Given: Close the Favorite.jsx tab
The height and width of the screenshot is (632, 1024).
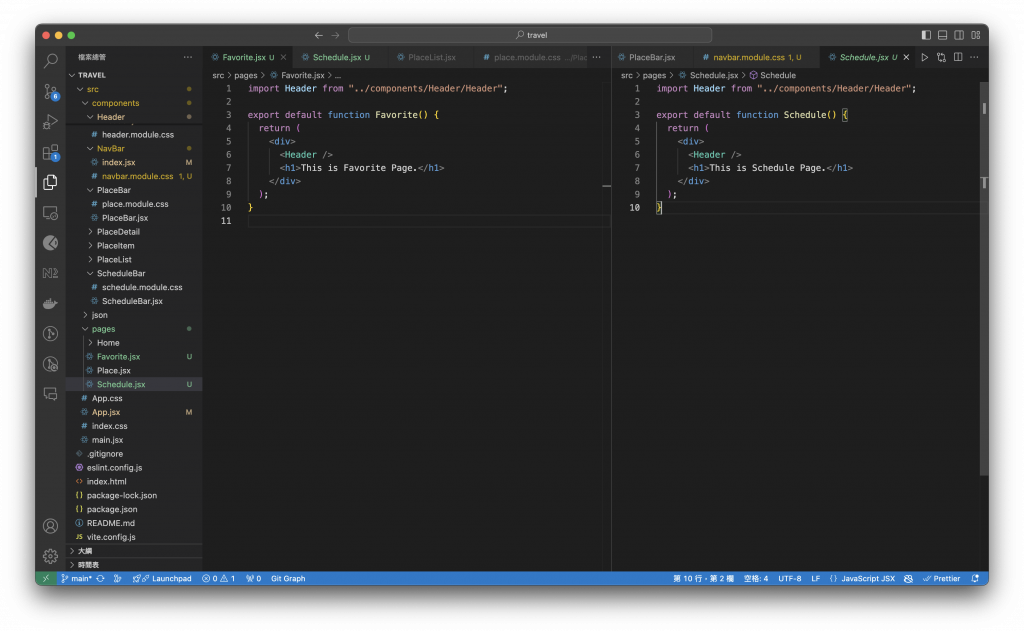Looking at the screenshot, I should (x=283, y=57).
